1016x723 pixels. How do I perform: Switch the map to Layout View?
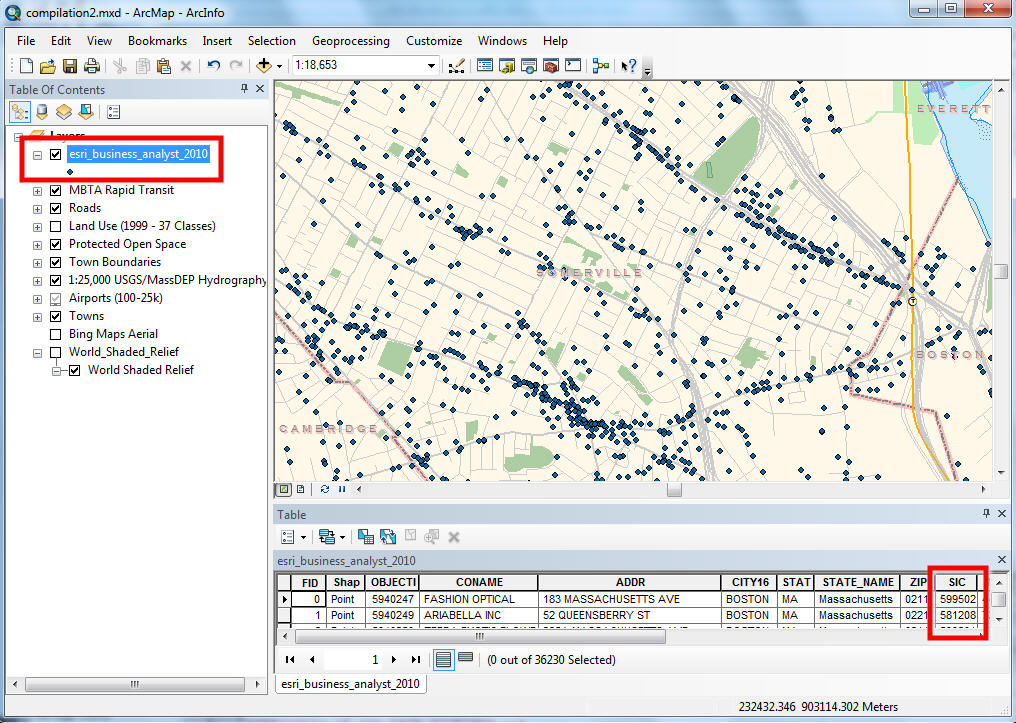pyautogui.click(x=301, y=489)
